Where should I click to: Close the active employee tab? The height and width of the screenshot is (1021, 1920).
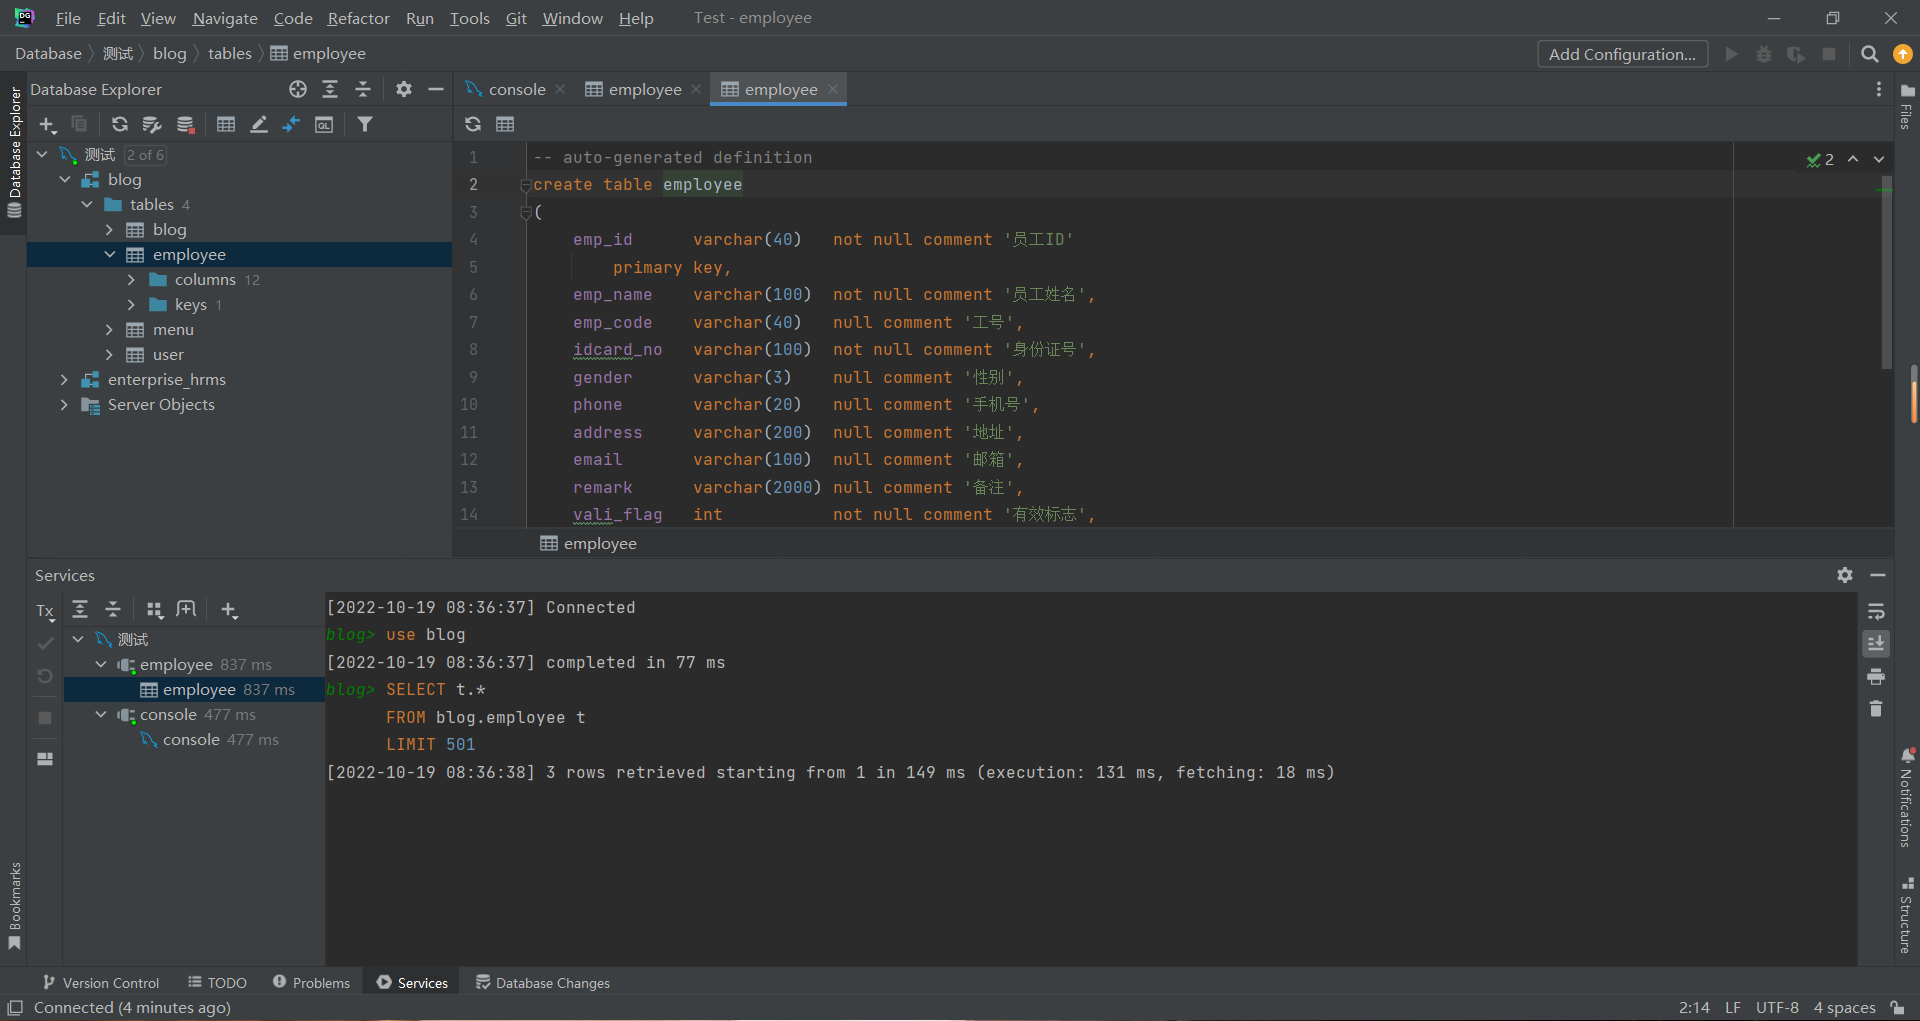833,89
